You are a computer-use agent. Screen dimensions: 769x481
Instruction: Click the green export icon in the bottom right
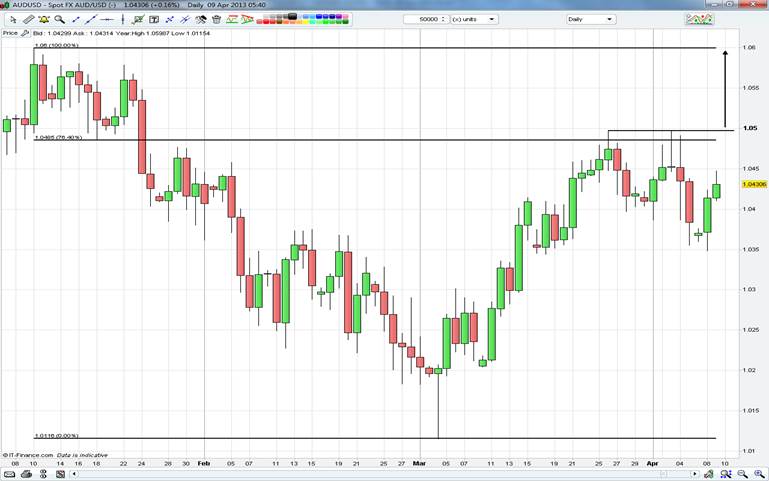click(x=708, y=474)
